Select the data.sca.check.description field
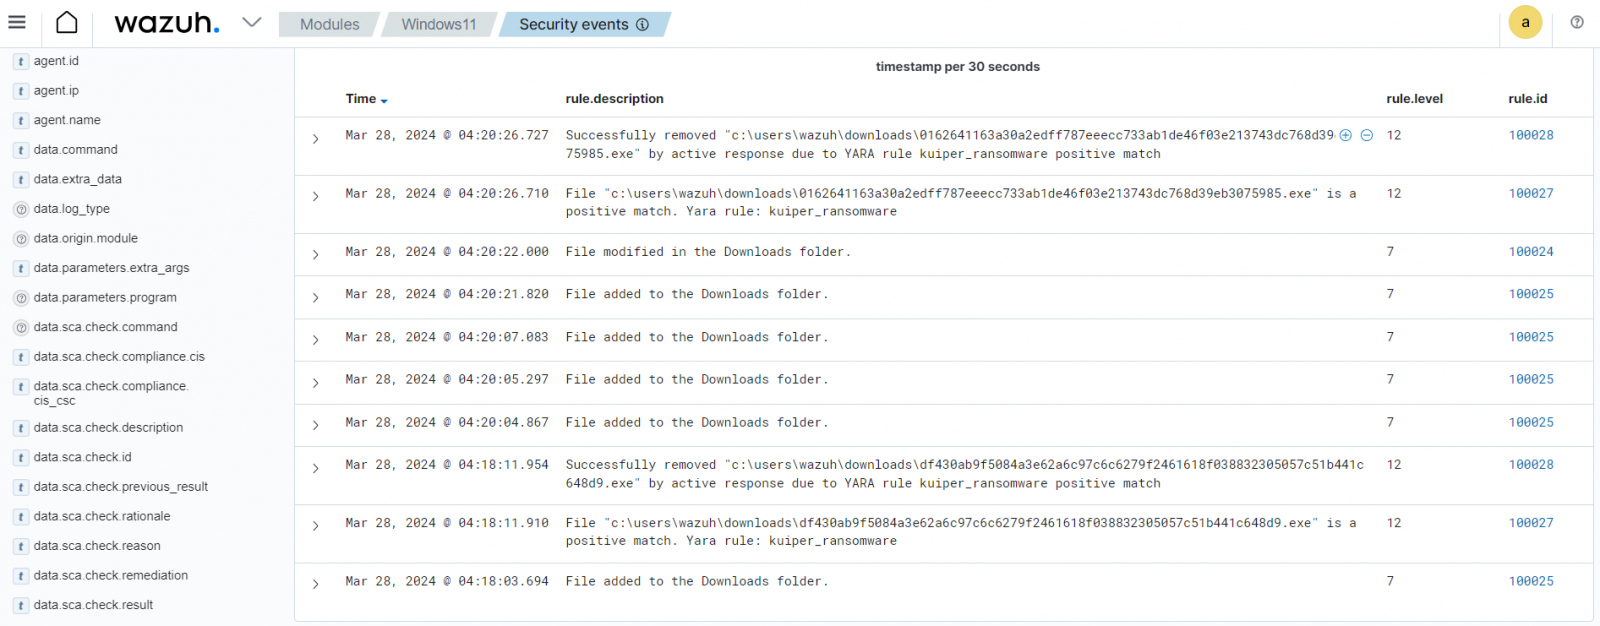 click(108, 428)
